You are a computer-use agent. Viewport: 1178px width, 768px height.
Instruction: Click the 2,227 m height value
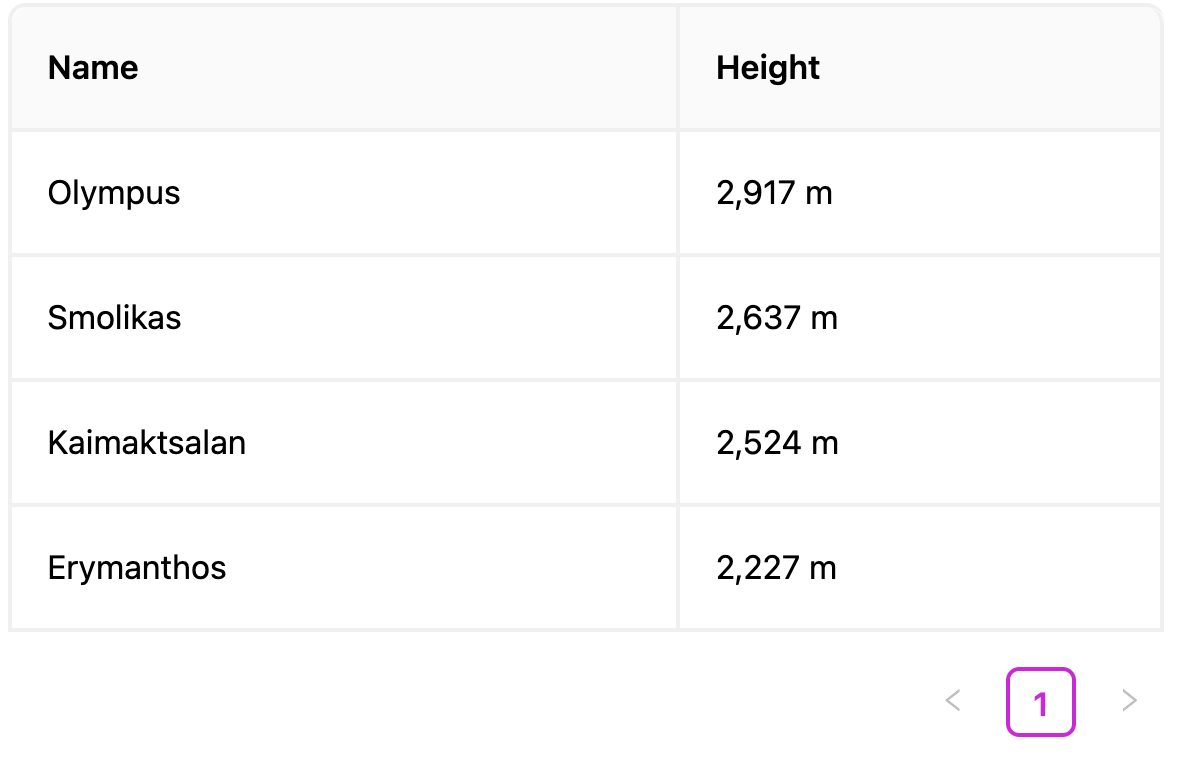(776, 568)
